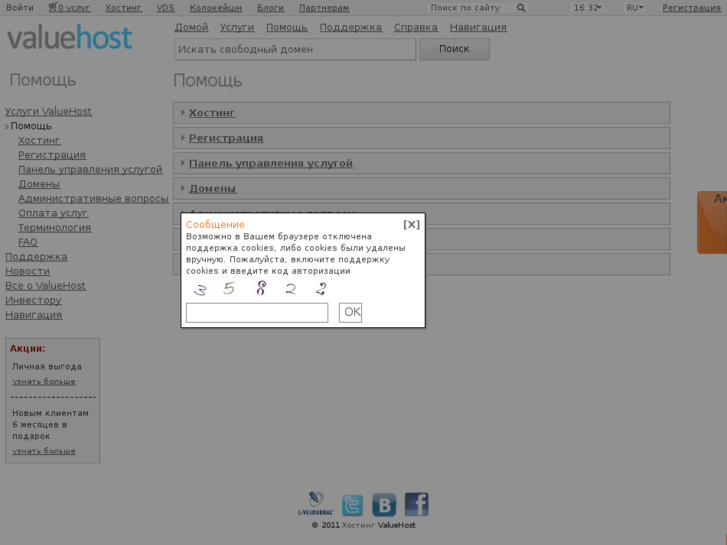727x545 pixels.
Task: Open the VKontakte social icon
Action: click(x=384, y=505)
